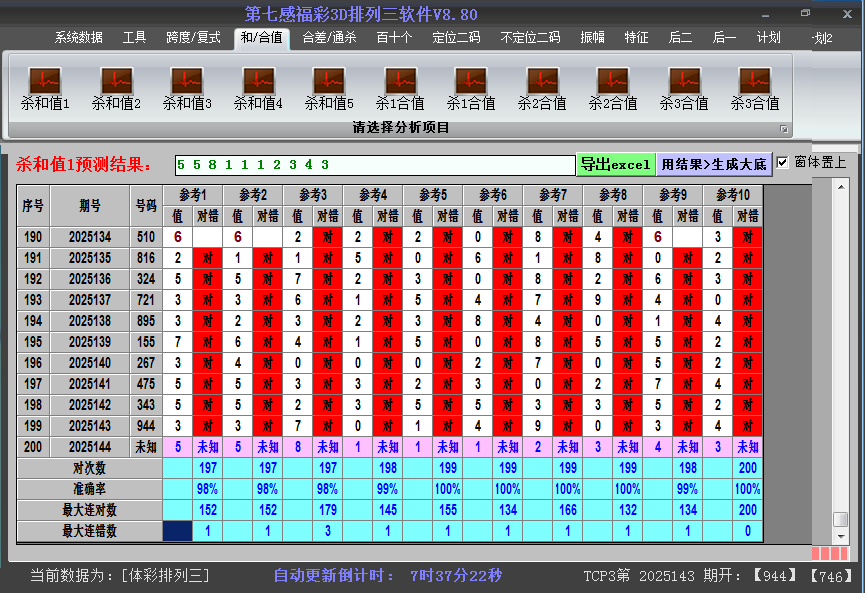Open the 杀和值5 analysis icon

(329, 88)
